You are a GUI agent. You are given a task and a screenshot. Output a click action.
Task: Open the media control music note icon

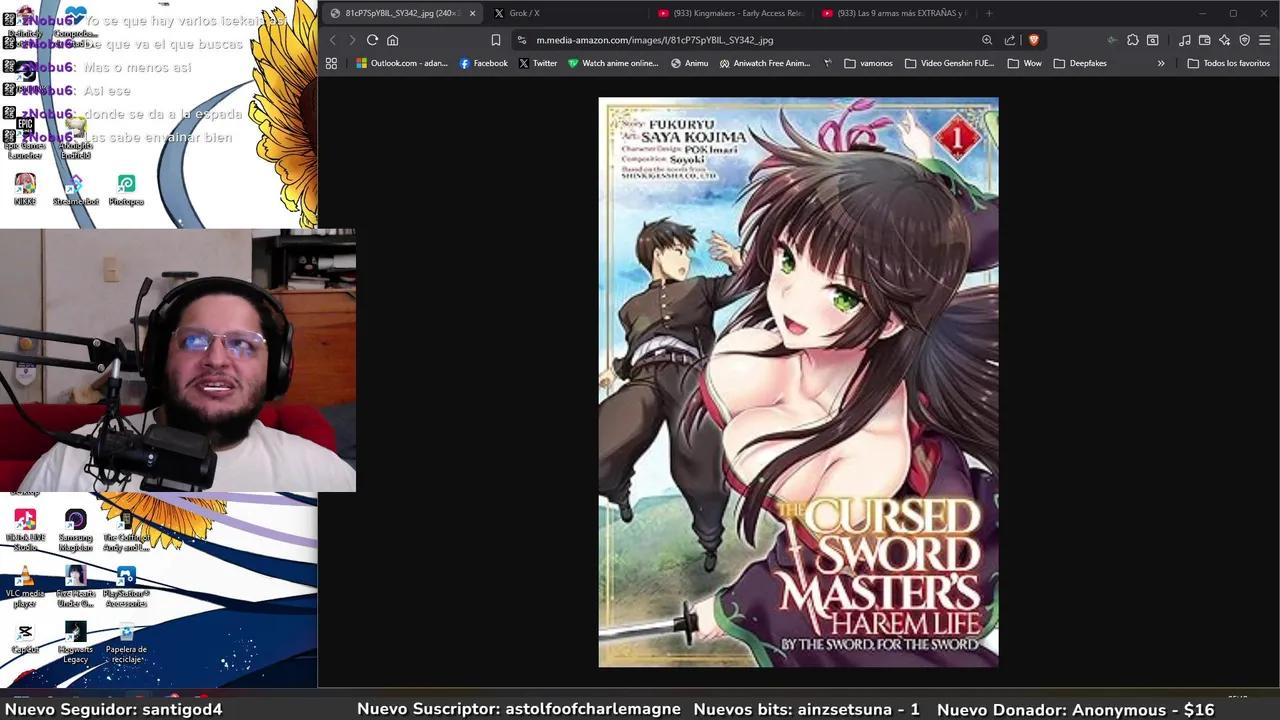(1185, 40)
